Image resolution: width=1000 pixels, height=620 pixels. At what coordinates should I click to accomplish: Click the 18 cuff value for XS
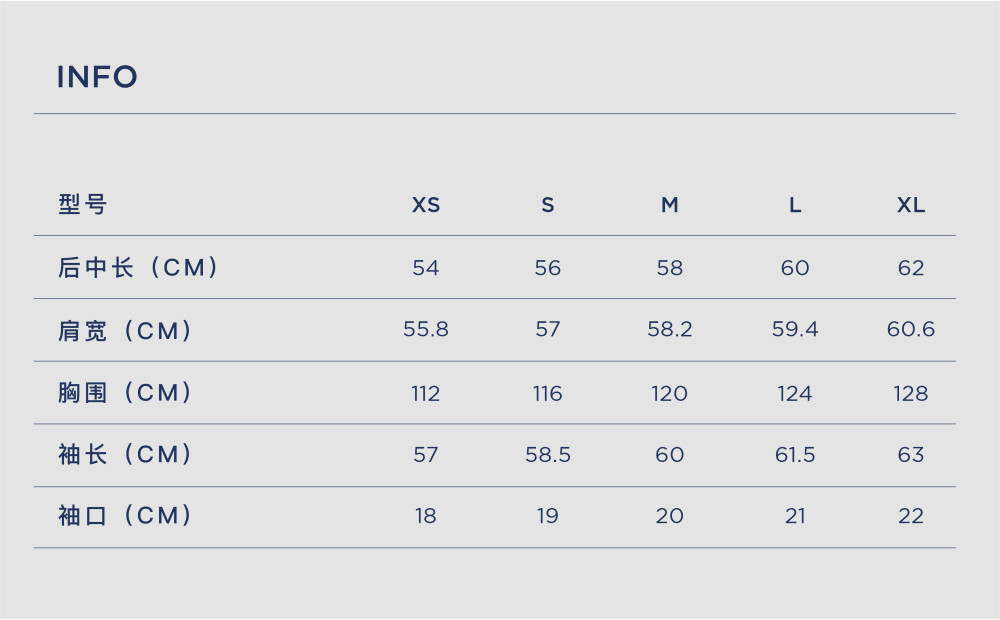426,516
